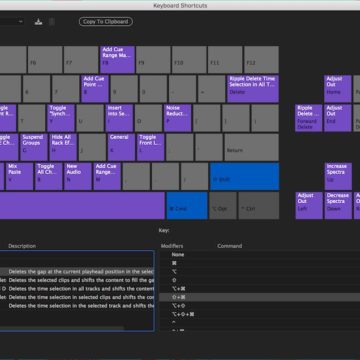Select the number 7 key
This screenshot has width=360, height=360.
(x=66, y=89)
